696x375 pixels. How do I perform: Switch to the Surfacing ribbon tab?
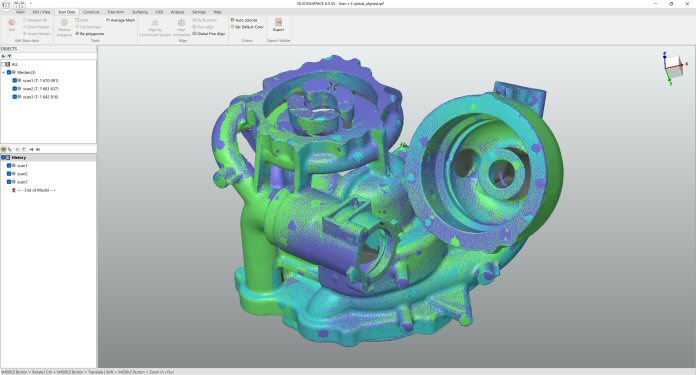click(x=140, y=12)
